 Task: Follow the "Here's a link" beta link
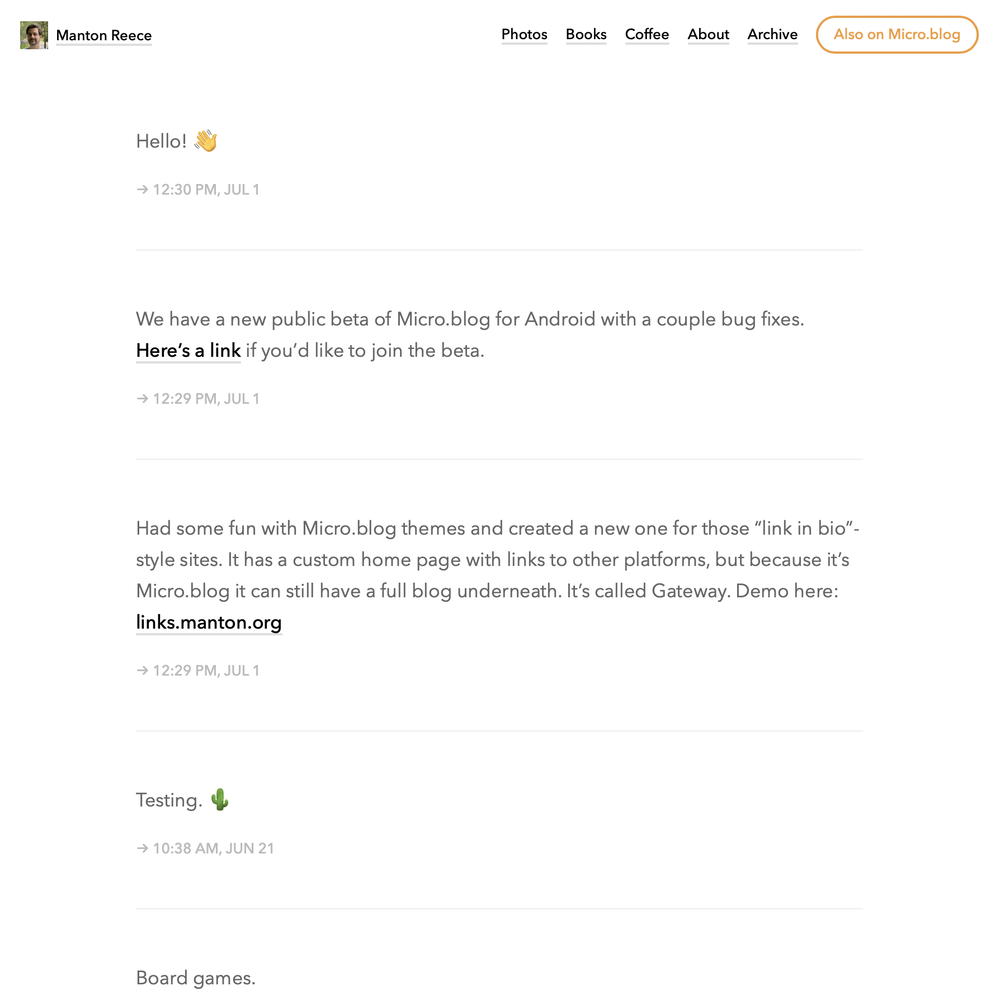coord(188,351)
